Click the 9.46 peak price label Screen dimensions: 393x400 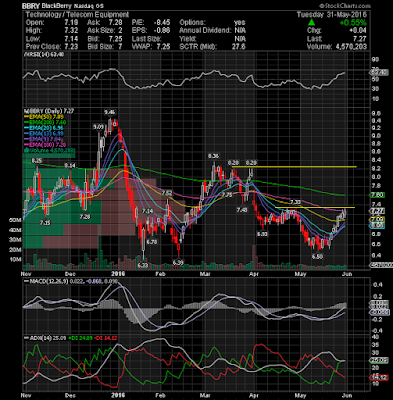pos(110,112)
